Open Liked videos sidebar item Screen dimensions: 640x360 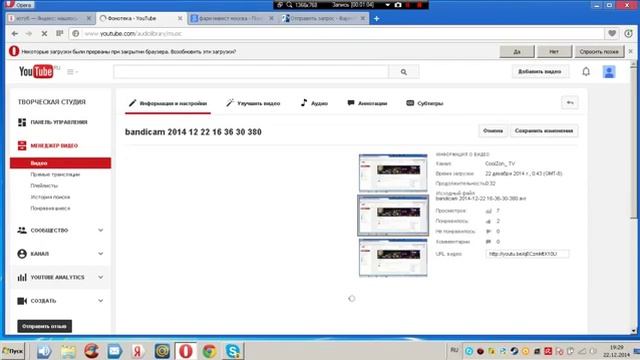pyautogui.click(x=50, y=208)
